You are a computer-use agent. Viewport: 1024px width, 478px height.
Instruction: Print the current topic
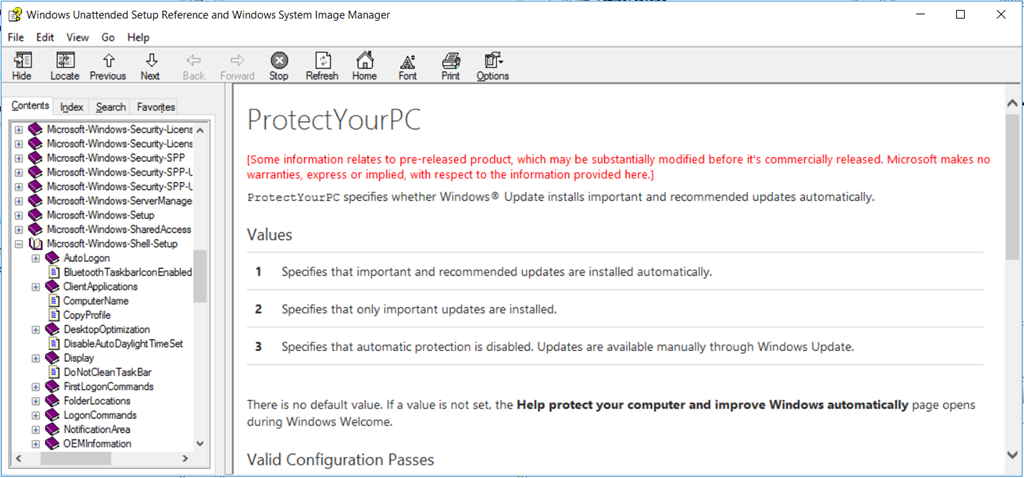click(451, 66)
